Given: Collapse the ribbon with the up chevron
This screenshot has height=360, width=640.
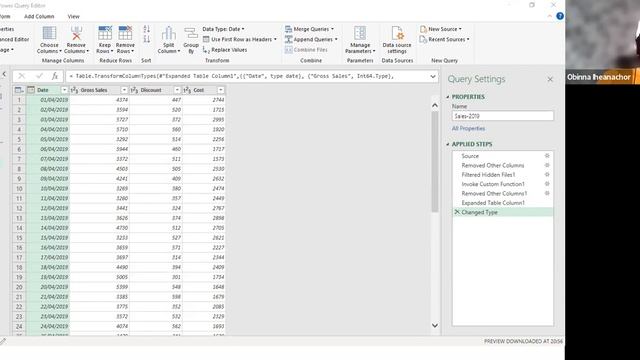Looking at the screenshot, I should pyautogui.click(x=549, y=16).
